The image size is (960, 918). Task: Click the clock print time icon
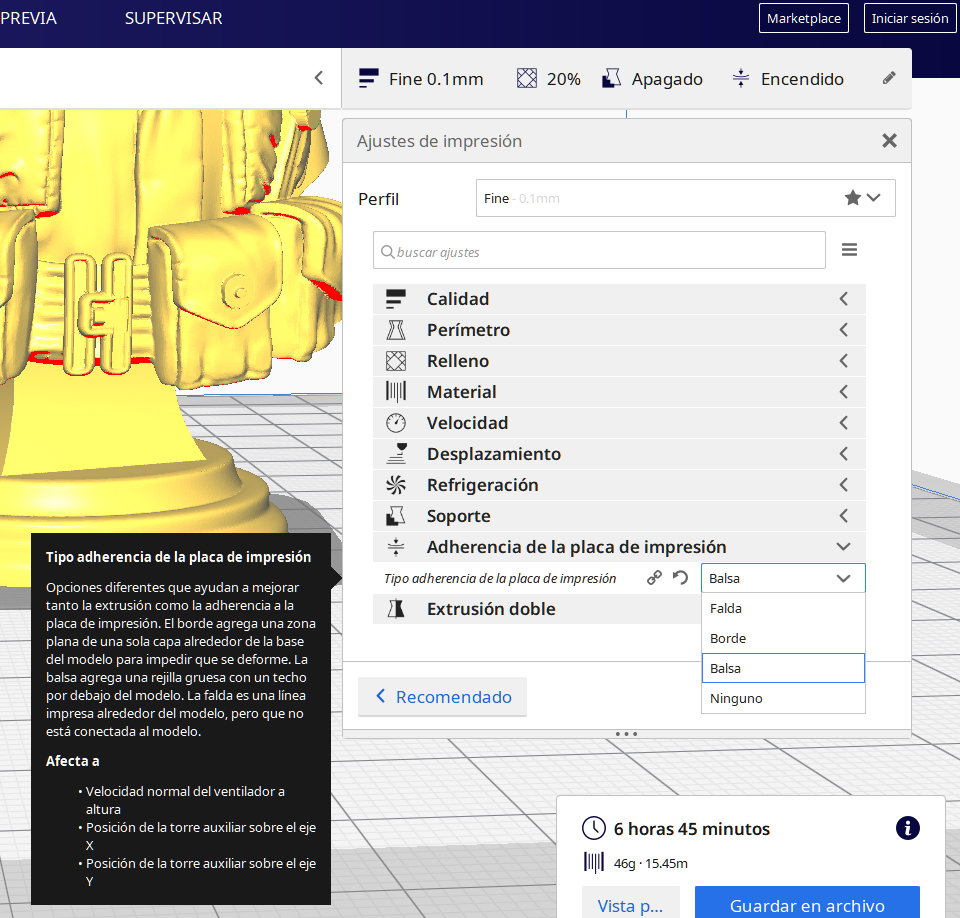[x=593, y=828]
